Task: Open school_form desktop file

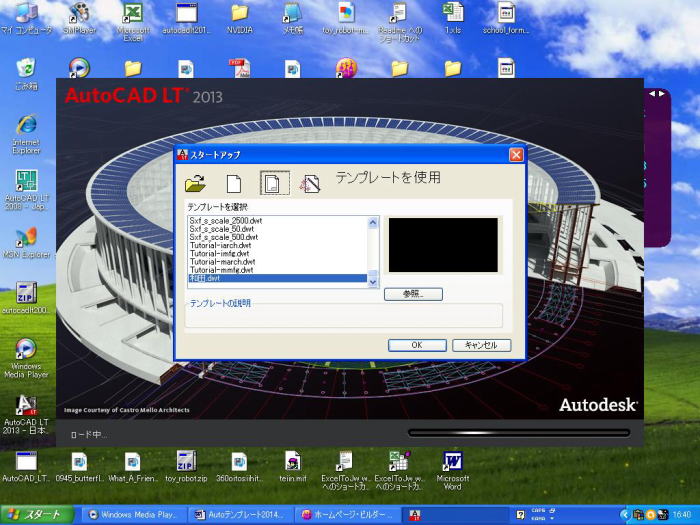Action: coord(506,18)
